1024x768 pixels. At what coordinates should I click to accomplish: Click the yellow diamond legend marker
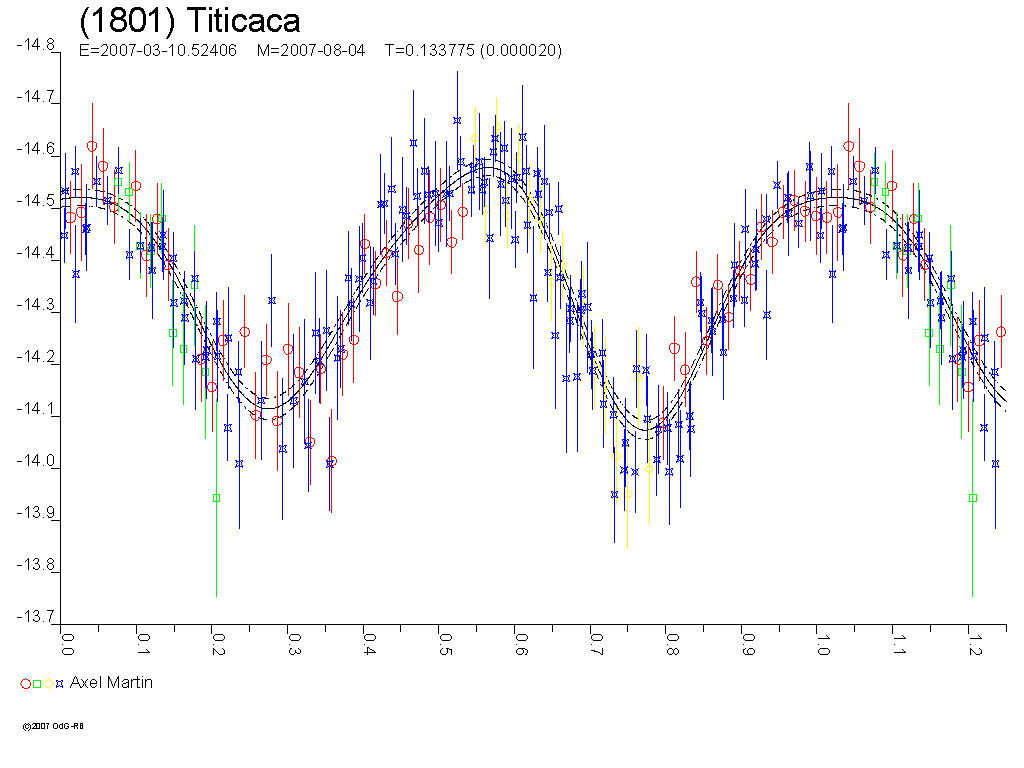(48, 684)
